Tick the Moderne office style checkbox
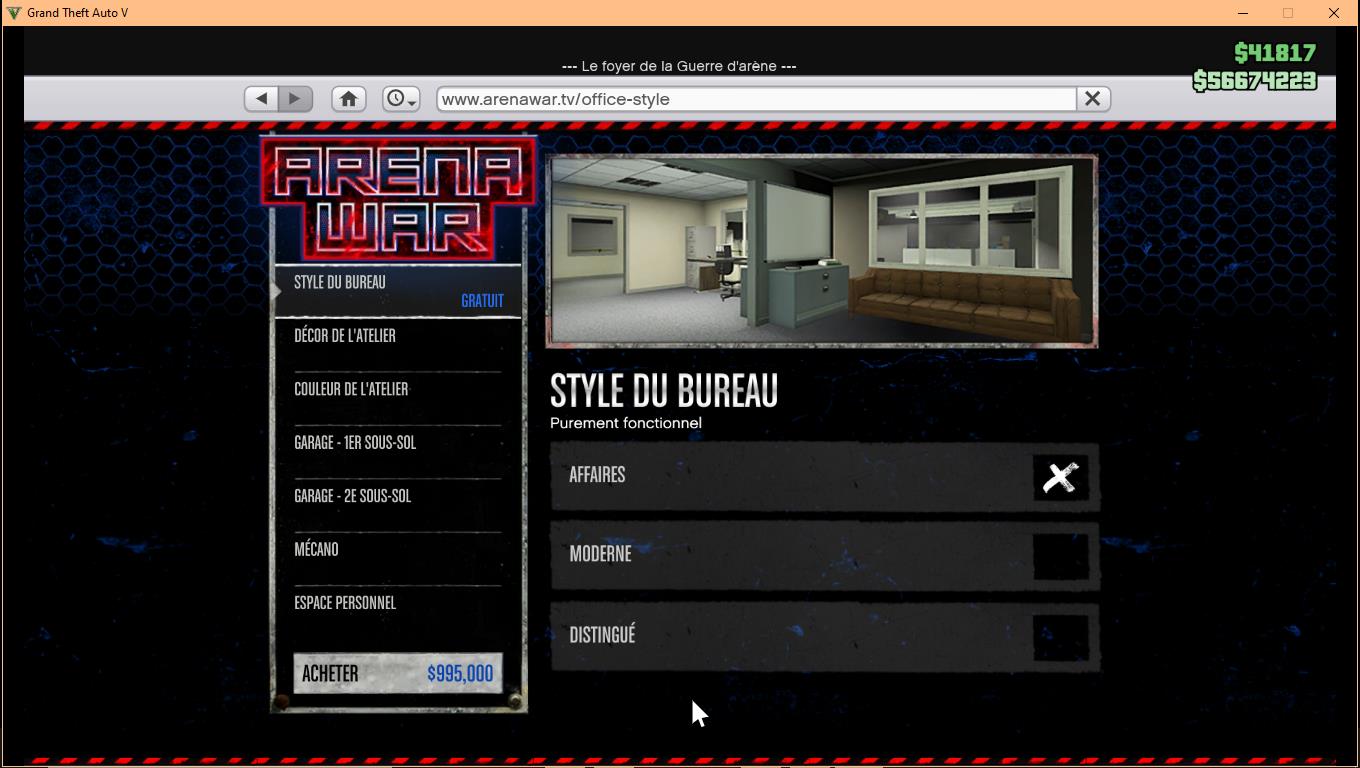Viewport: 1360px width, 768px height. (1060, 556)
